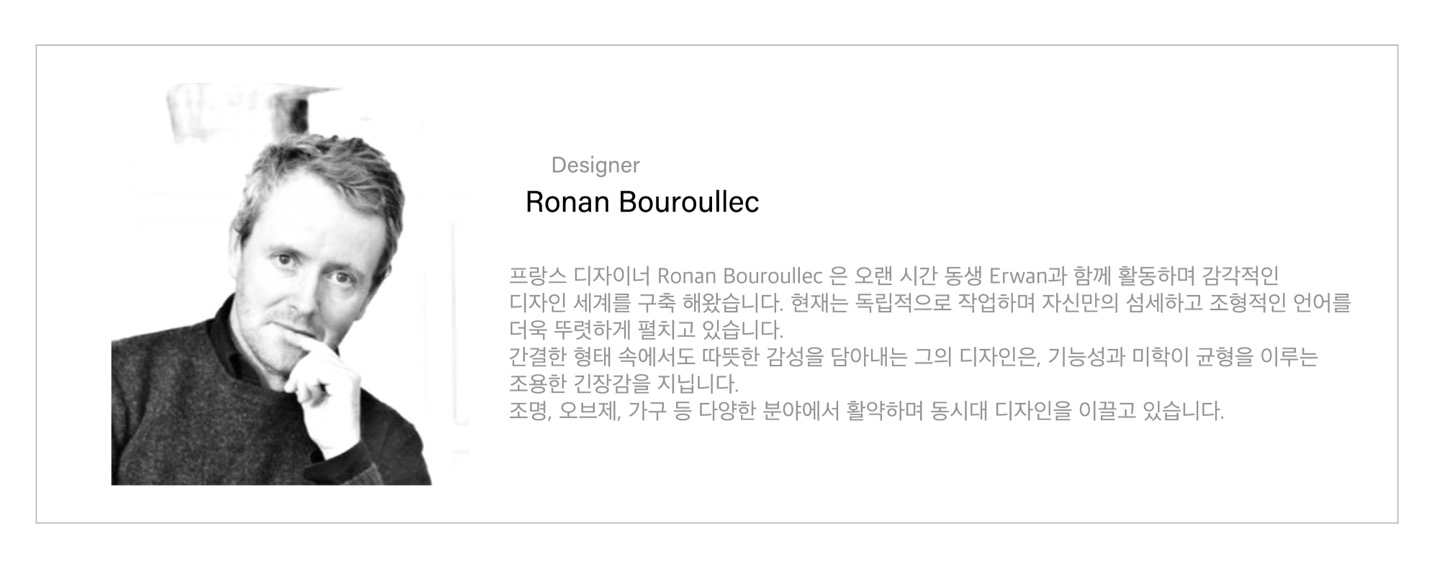Click the black-and-white designer portrait photo

pos(271,284)
